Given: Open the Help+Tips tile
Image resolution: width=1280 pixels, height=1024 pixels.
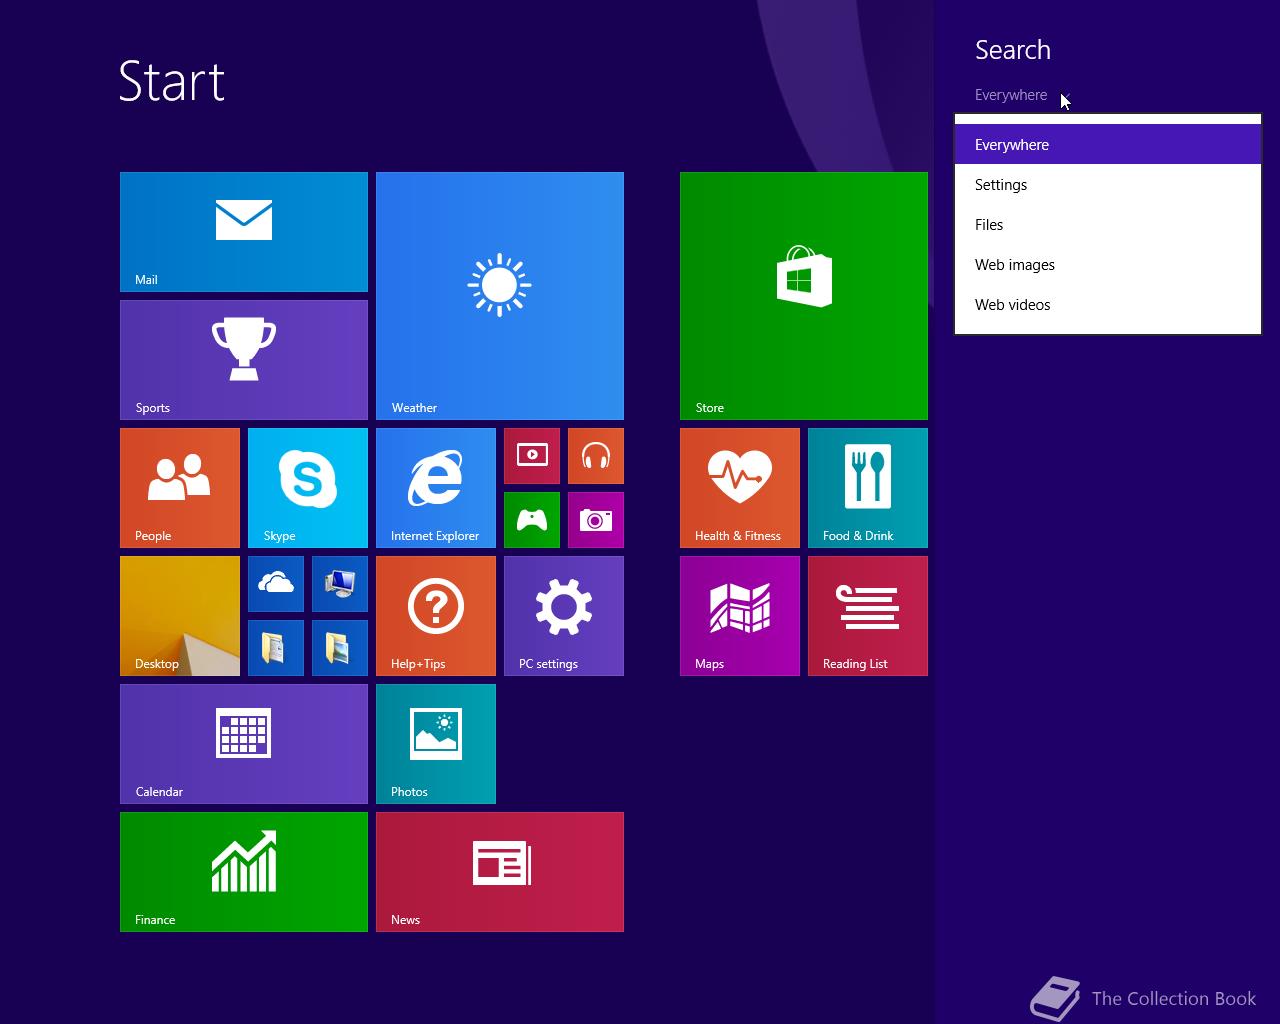Looking at the screenshot, I should 436,616.
